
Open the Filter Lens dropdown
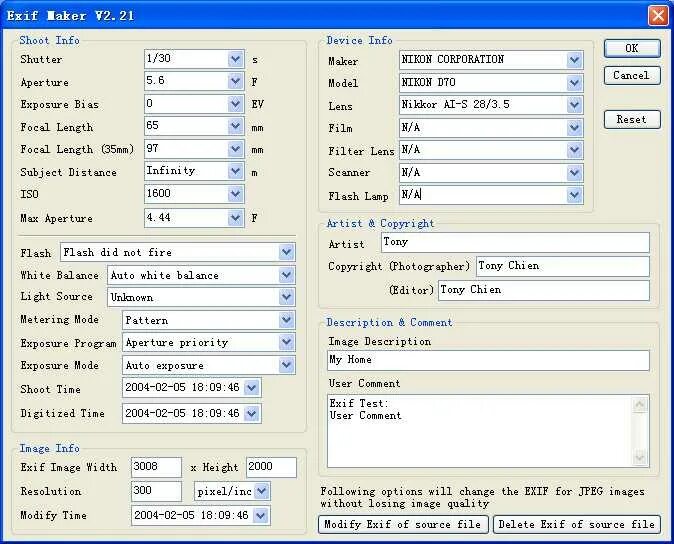click(574, 150)
